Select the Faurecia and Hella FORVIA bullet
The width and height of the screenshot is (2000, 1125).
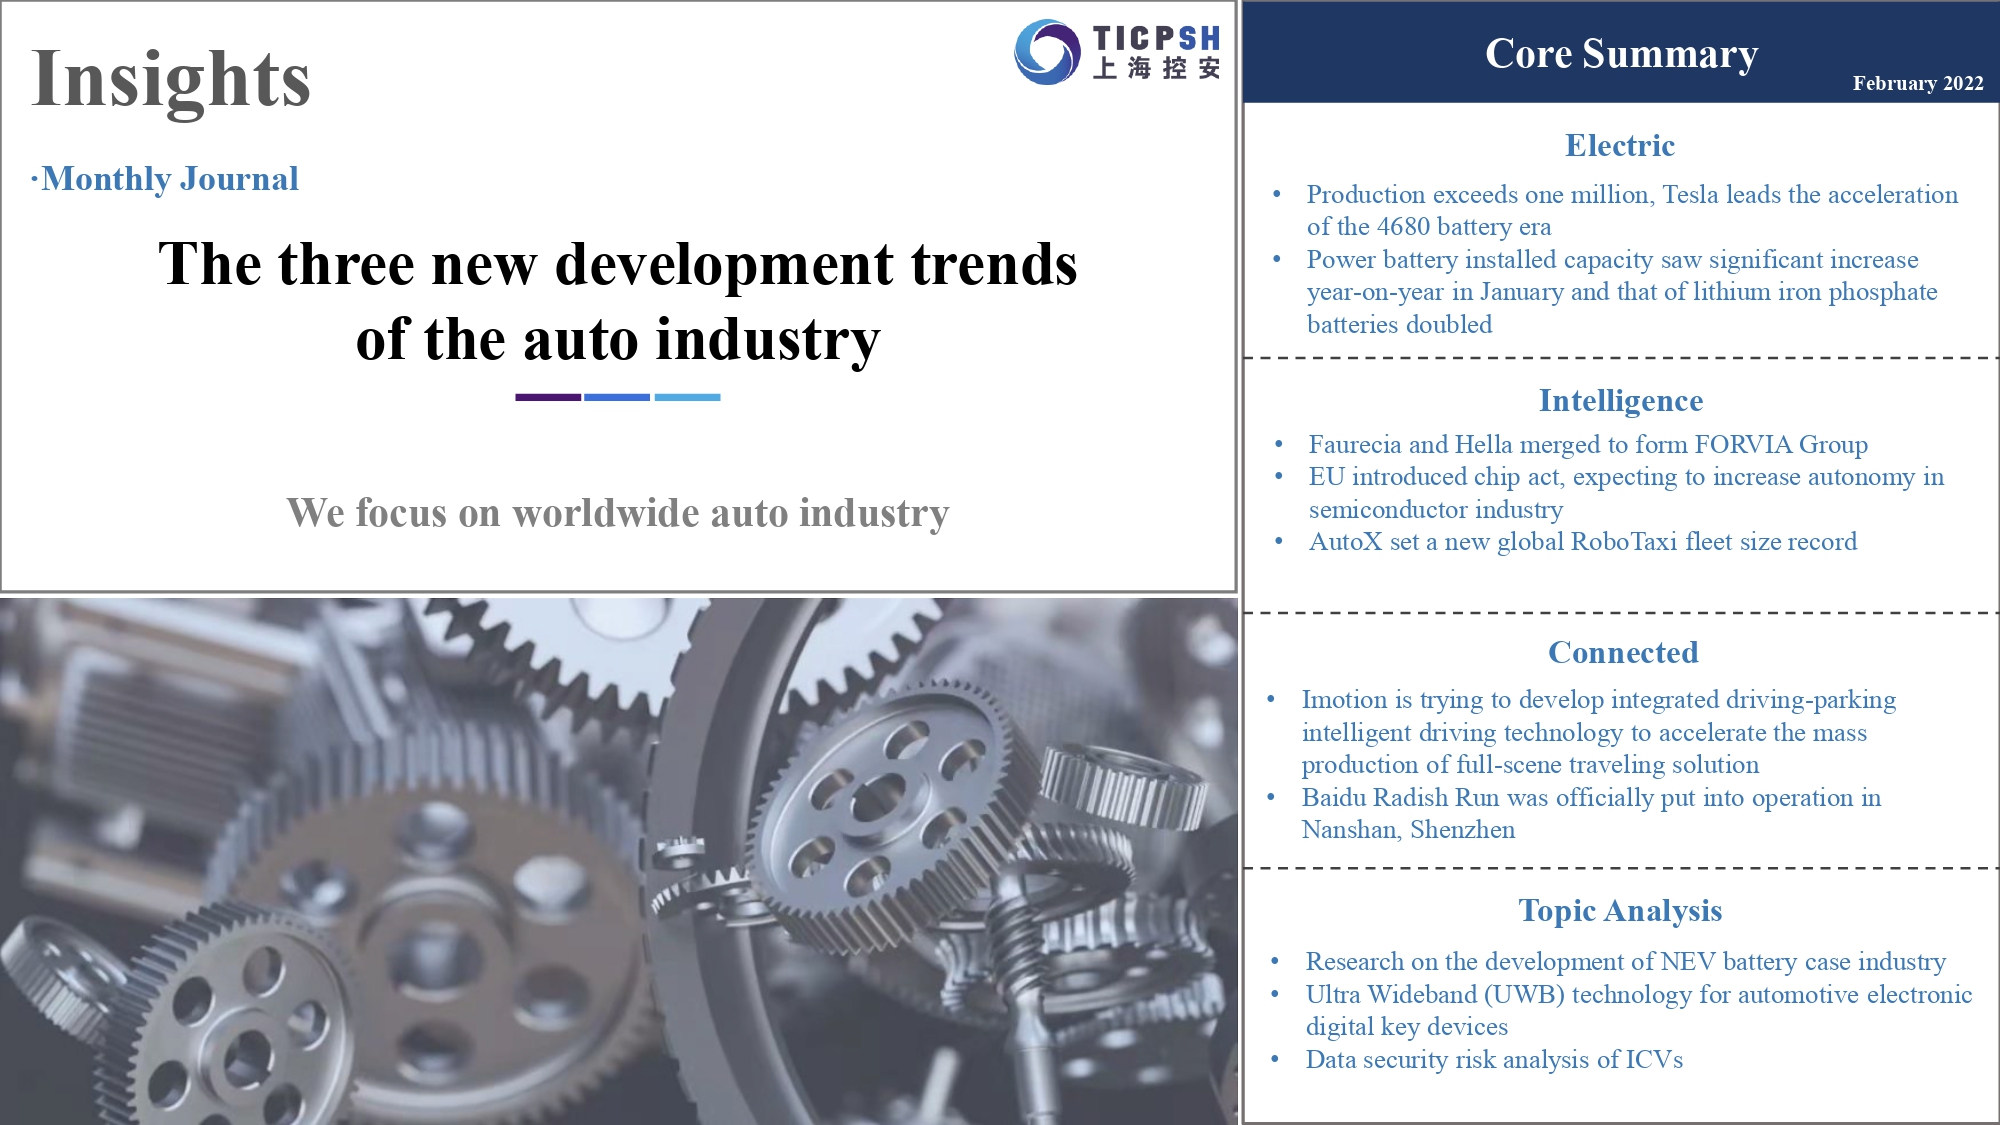(x=1587, y=444)
